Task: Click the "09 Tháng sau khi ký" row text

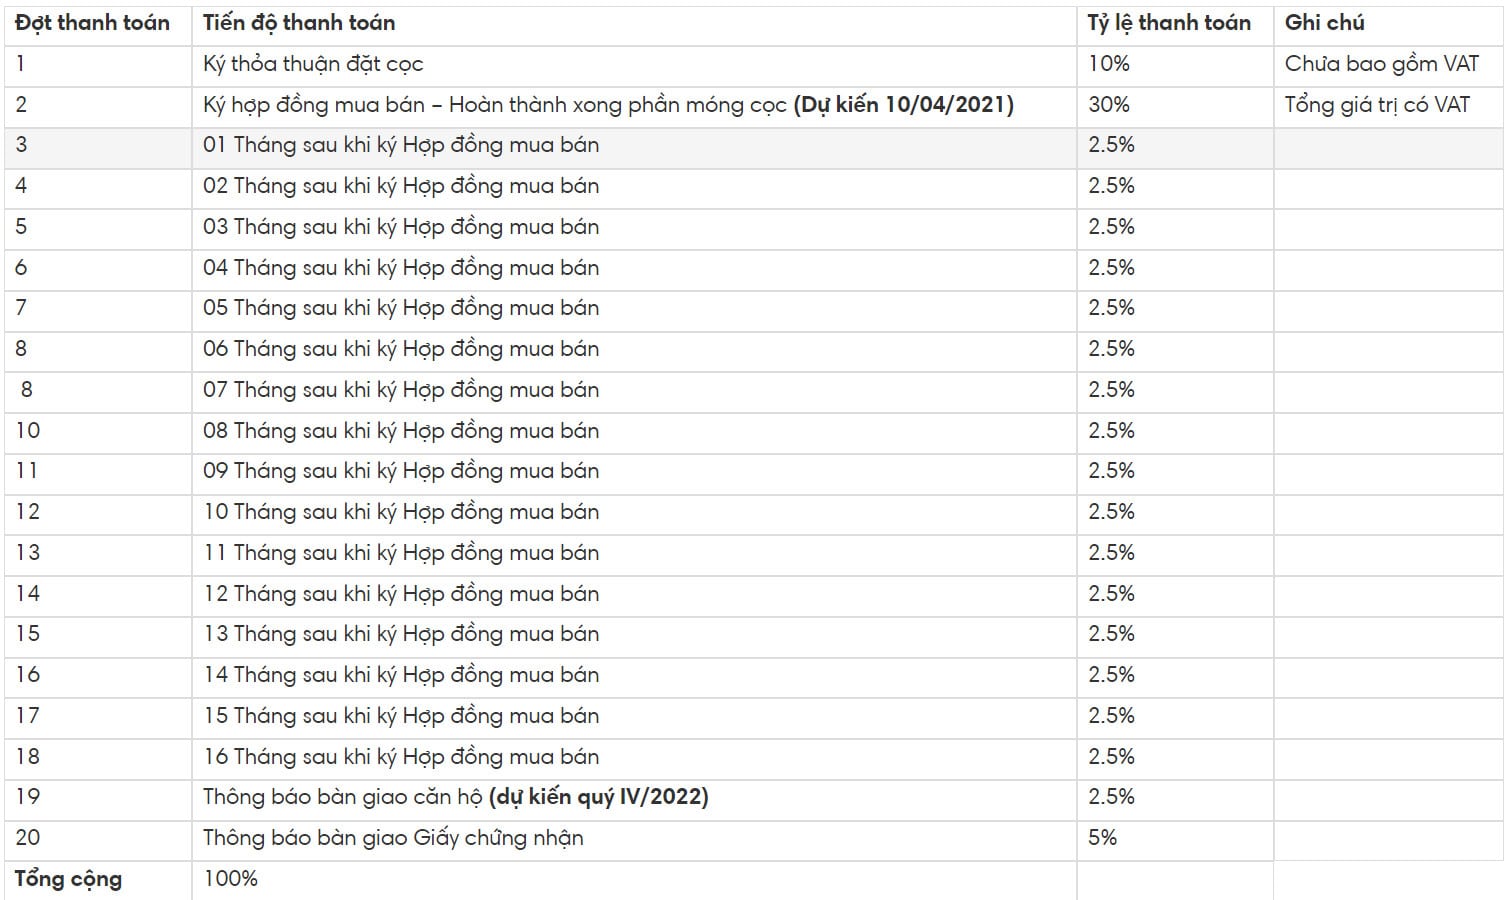Action: 401,471
